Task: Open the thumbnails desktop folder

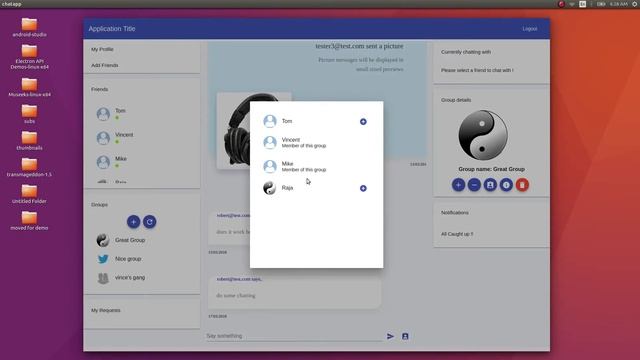Action: (x=29, y=141)
